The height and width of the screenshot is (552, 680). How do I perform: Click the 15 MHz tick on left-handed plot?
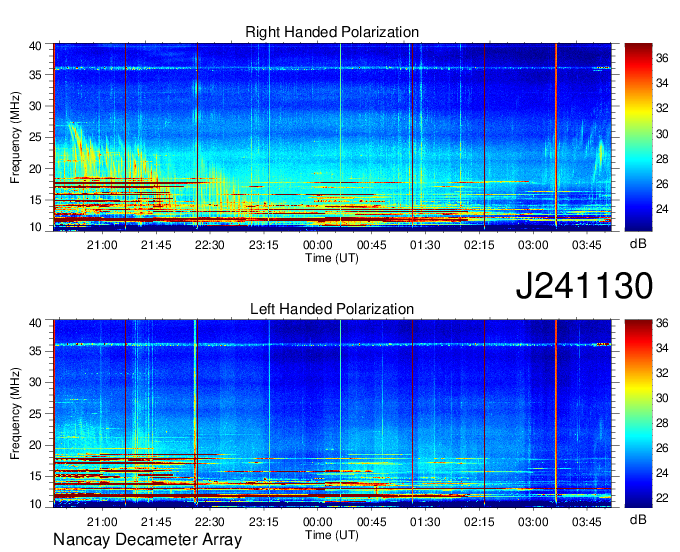(x=35, y=477)
